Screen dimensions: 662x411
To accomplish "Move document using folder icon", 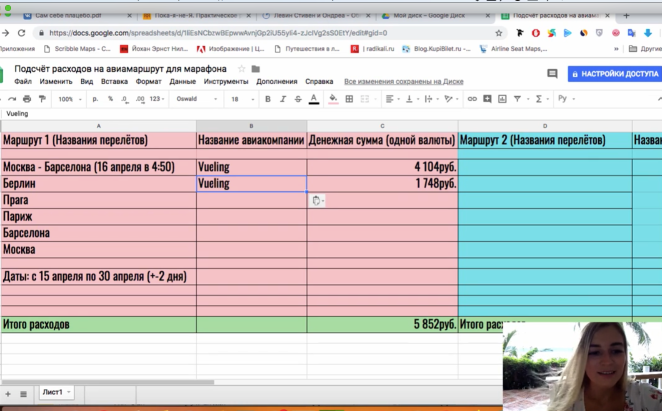I will [x=255, y=69].
